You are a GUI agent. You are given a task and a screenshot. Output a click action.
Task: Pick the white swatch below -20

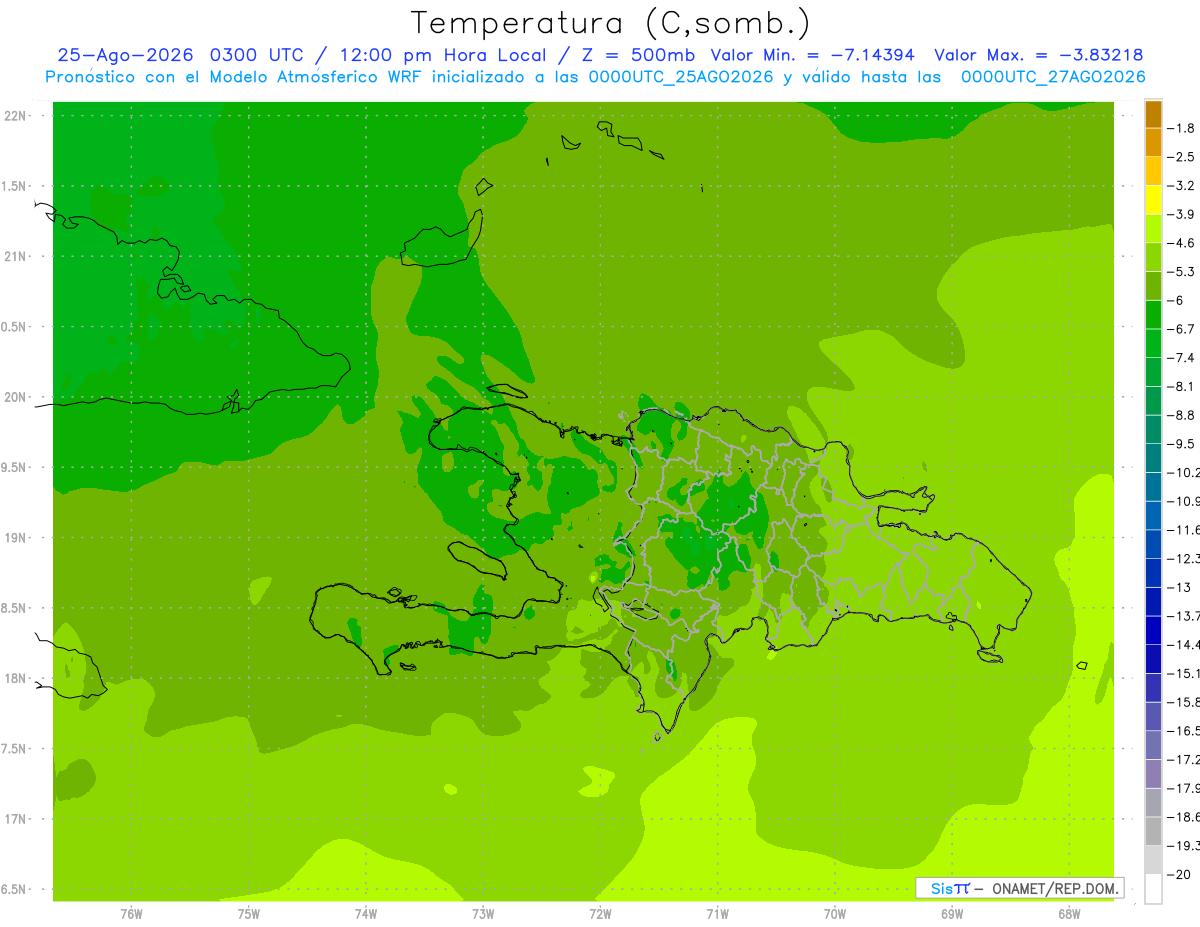(1153, 889)
